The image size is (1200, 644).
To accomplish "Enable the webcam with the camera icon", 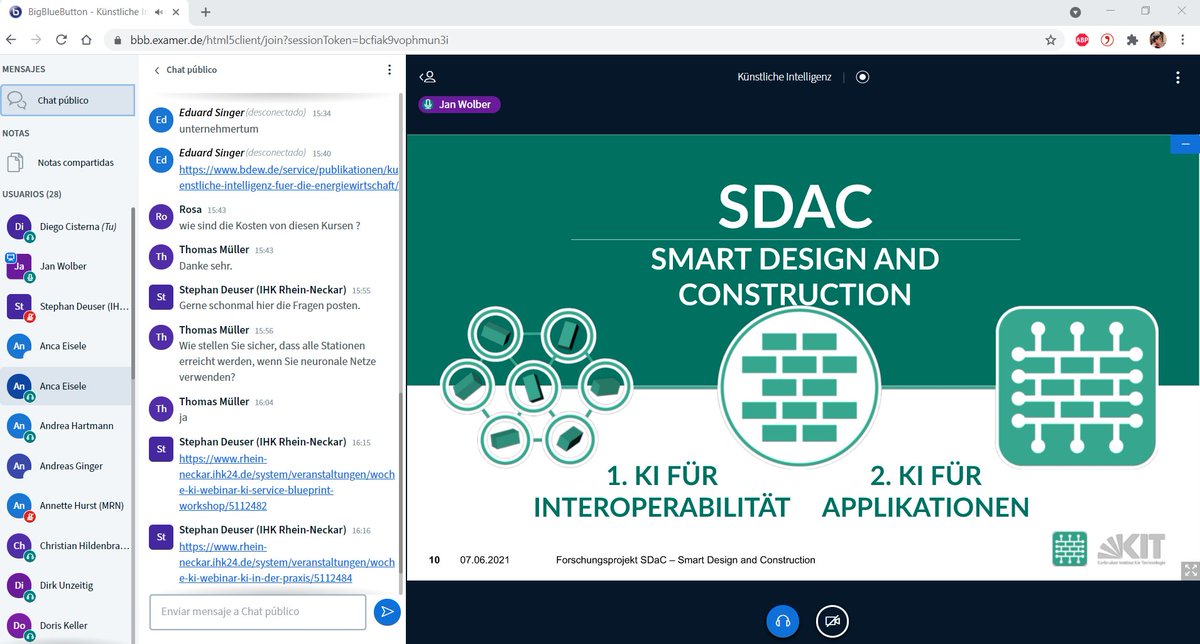I will pos(831,621).
